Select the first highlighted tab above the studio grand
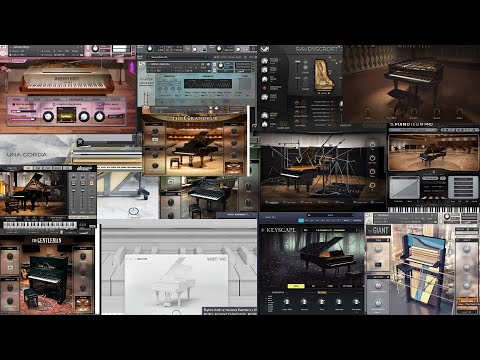This screenshot has width=480, height=360. (x=28, y=168)
